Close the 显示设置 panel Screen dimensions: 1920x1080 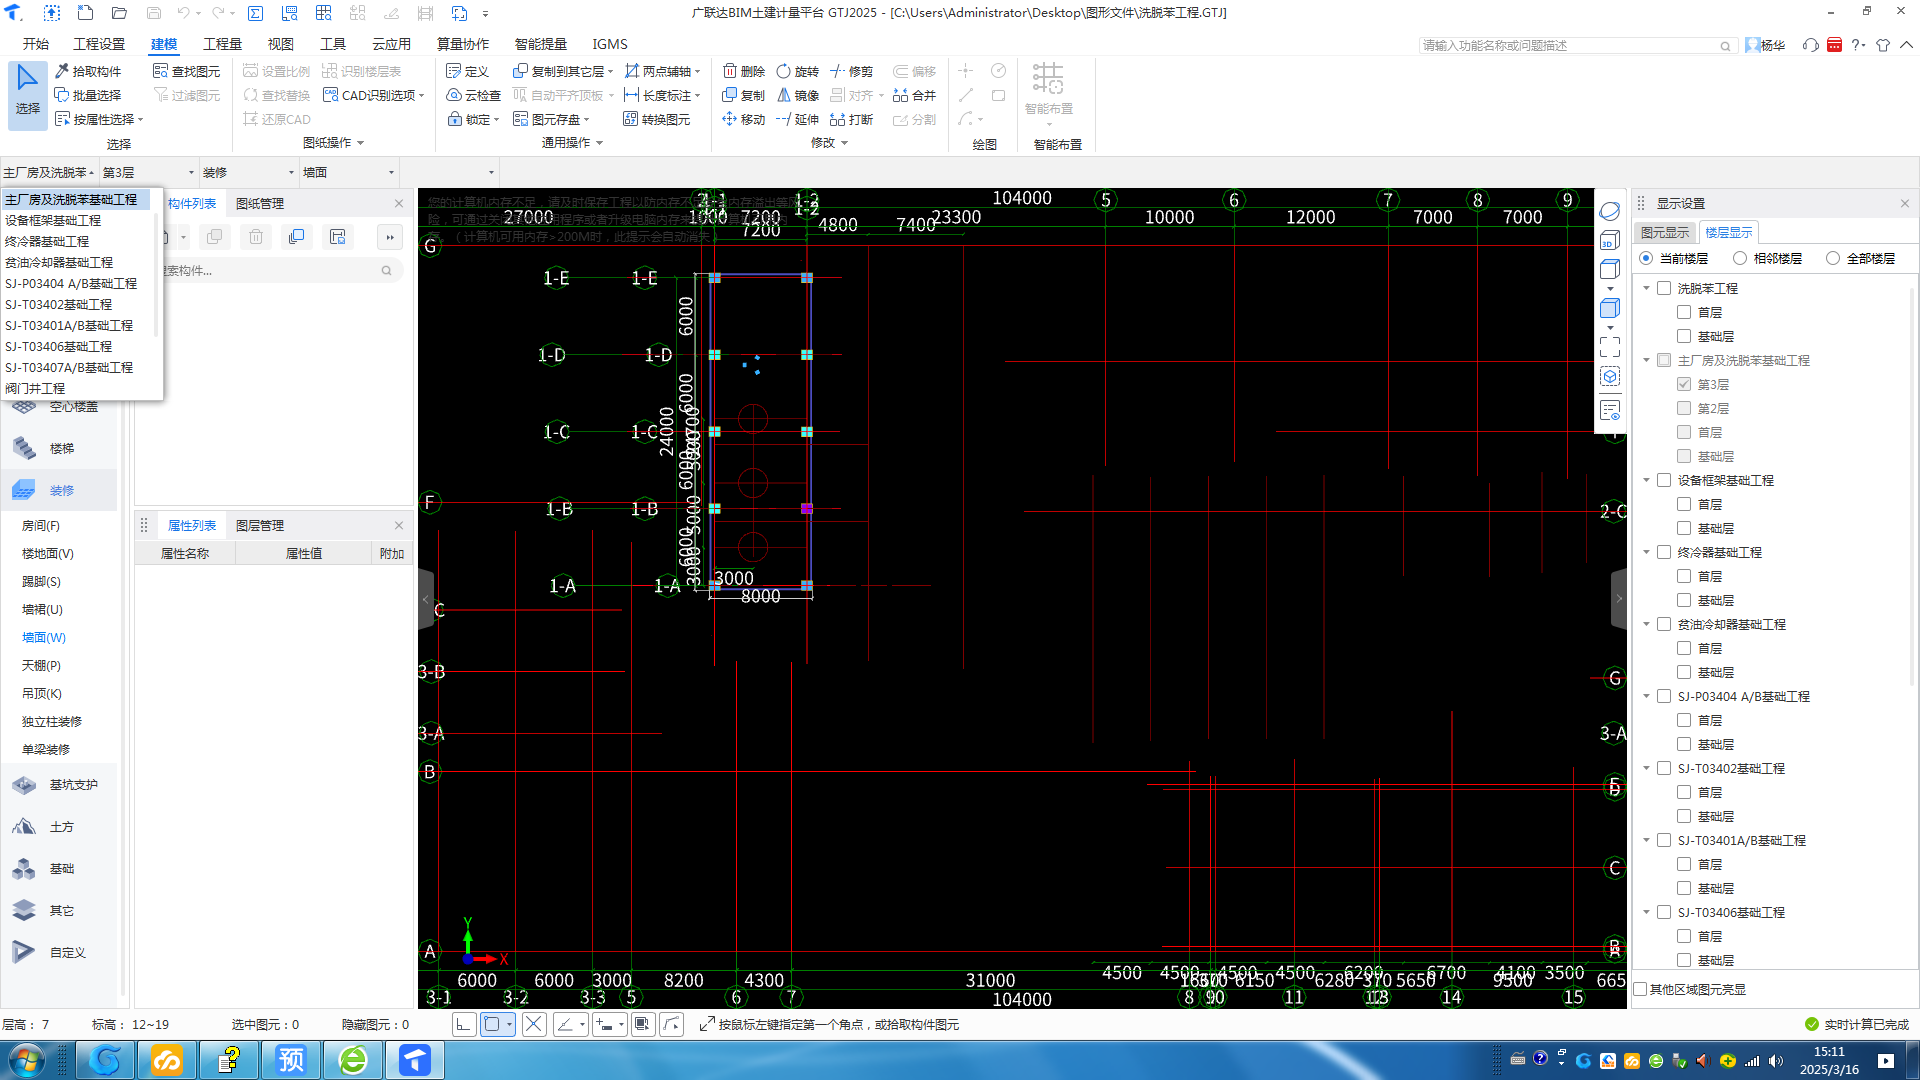point(1904,203)
